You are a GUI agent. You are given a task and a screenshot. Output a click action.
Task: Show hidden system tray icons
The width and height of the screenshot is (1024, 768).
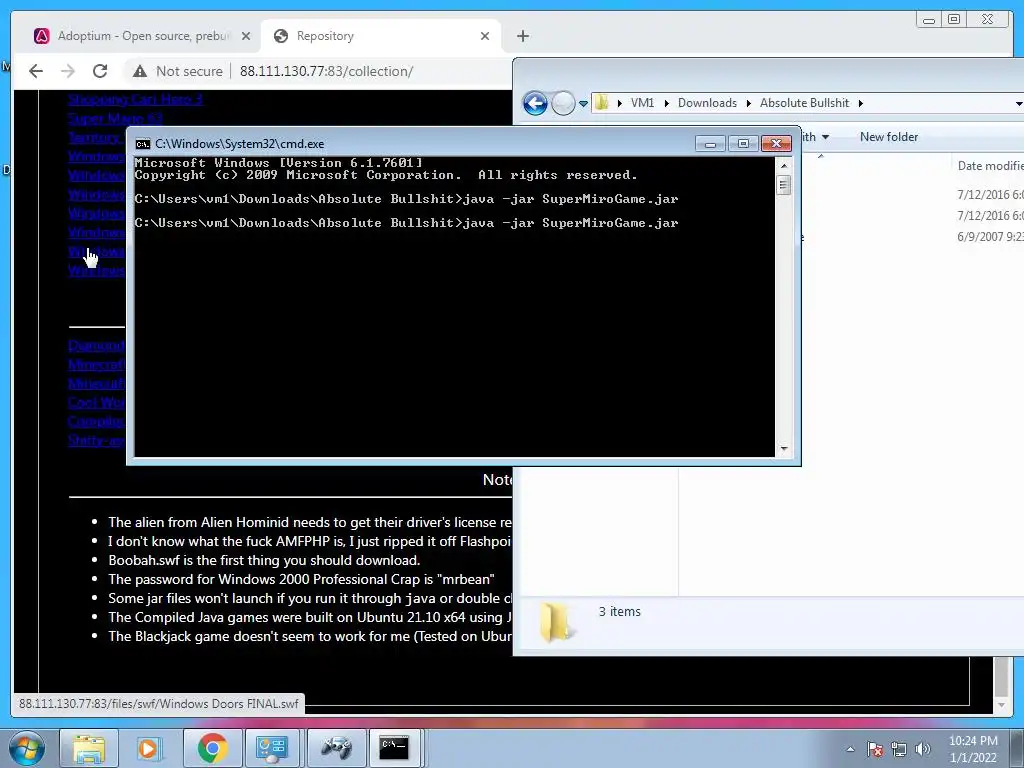click(x=850, y=749)
